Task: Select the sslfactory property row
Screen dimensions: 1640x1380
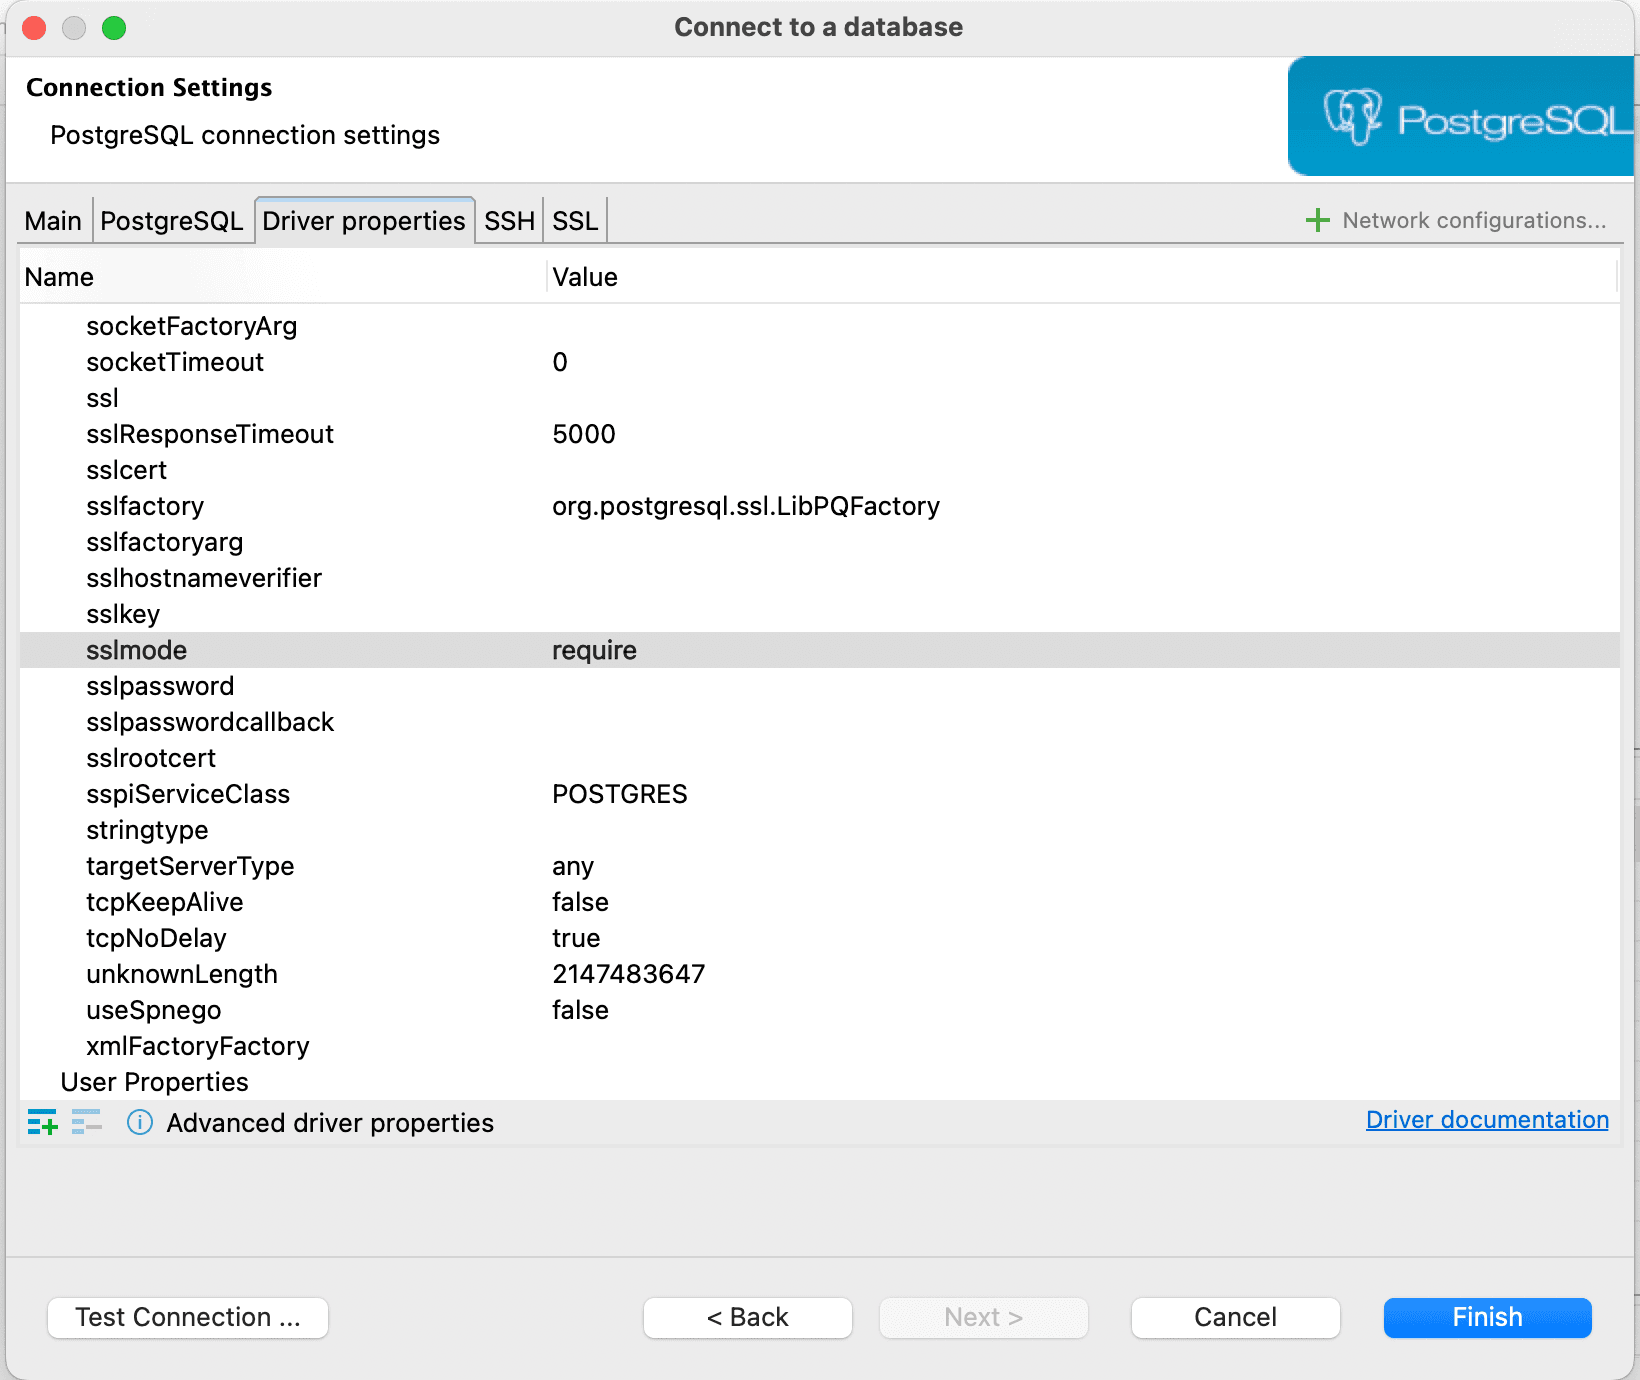Action: pyautogui.click(x=144, y=506)
